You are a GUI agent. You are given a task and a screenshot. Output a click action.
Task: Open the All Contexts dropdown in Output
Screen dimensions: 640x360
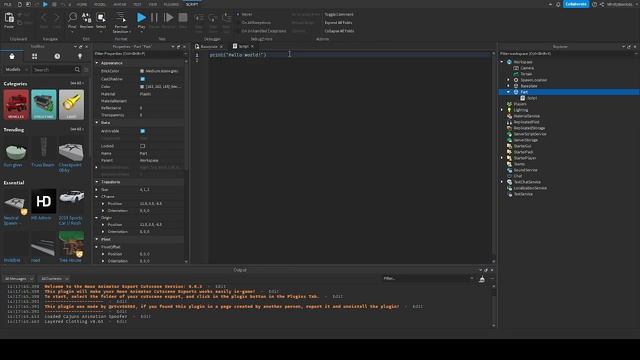pyautogui.click(x=54, y=279)
